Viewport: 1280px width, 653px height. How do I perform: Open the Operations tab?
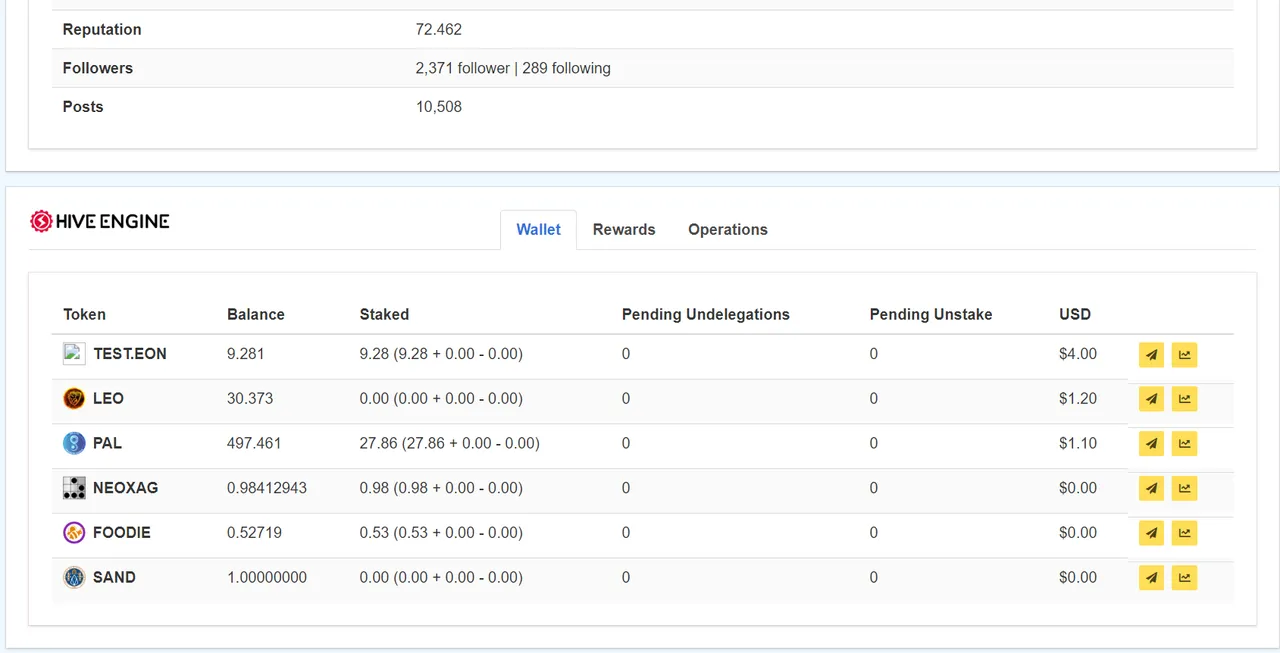click(728, 230)
